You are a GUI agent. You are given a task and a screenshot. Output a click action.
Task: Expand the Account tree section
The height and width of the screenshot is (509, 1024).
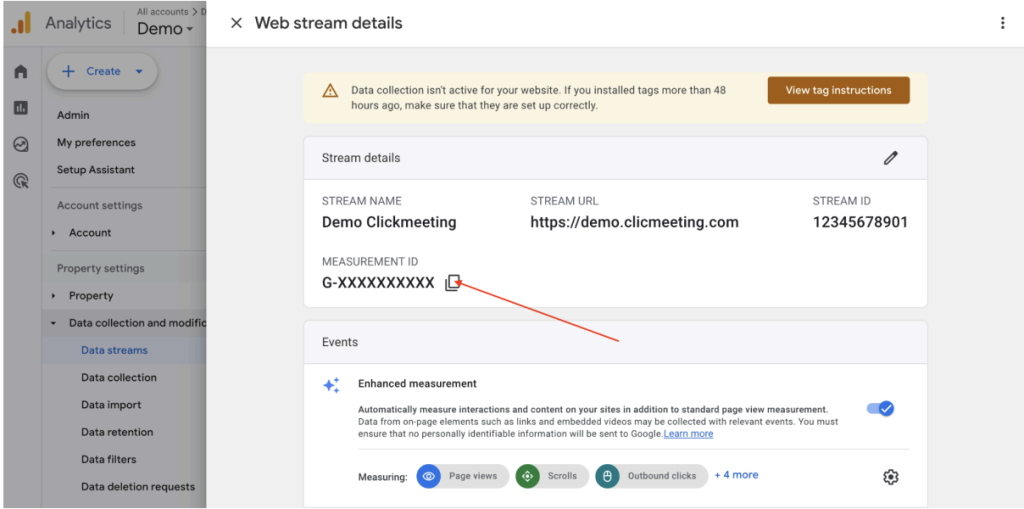53,233
